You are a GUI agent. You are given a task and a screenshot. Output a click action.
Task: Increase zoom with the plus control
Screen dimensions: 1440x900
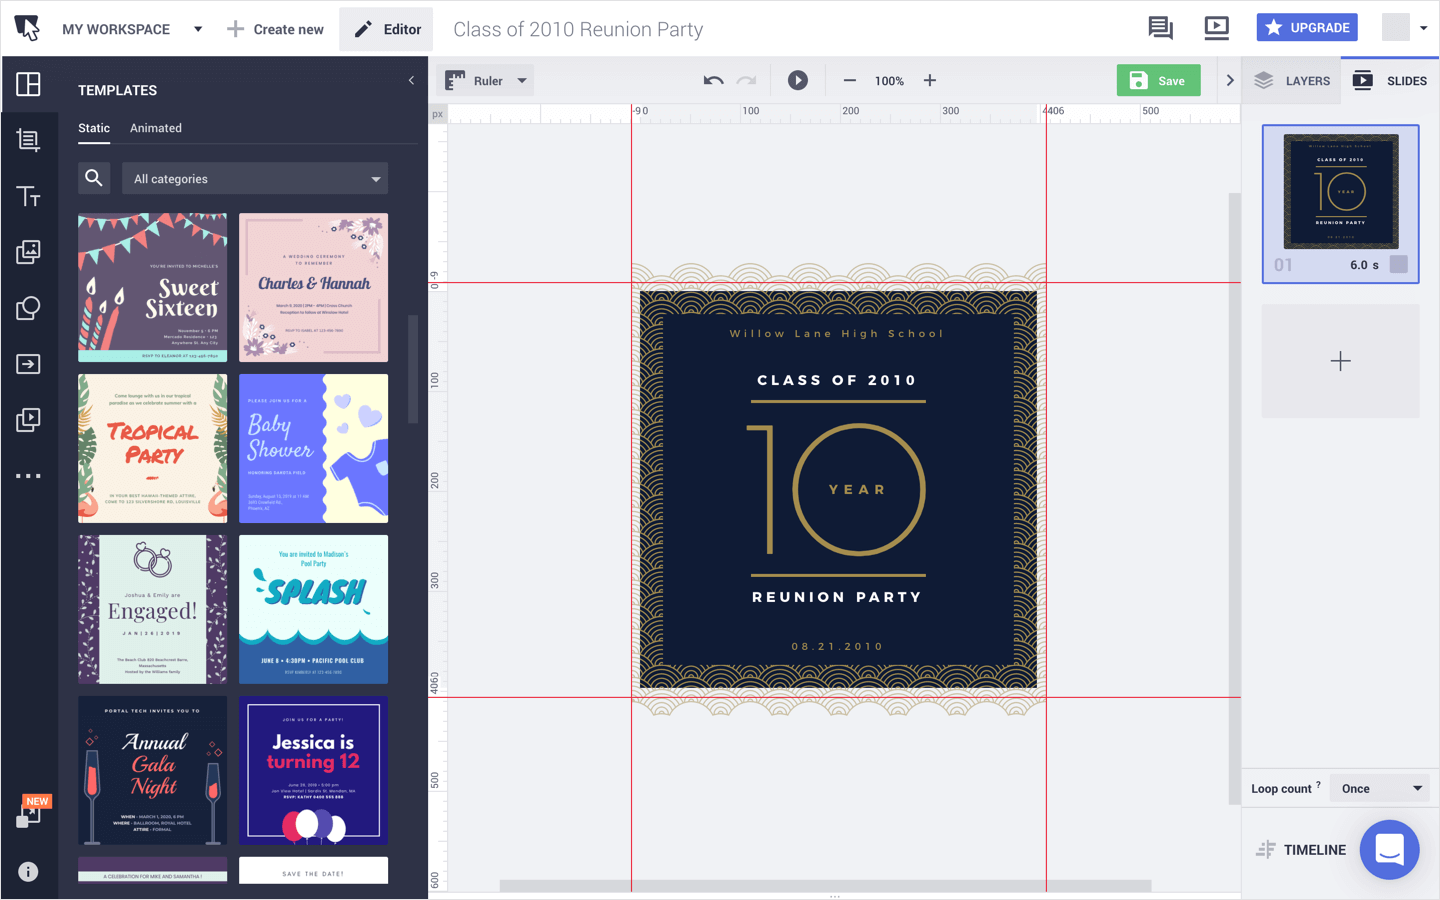click(x=929, y=80)
